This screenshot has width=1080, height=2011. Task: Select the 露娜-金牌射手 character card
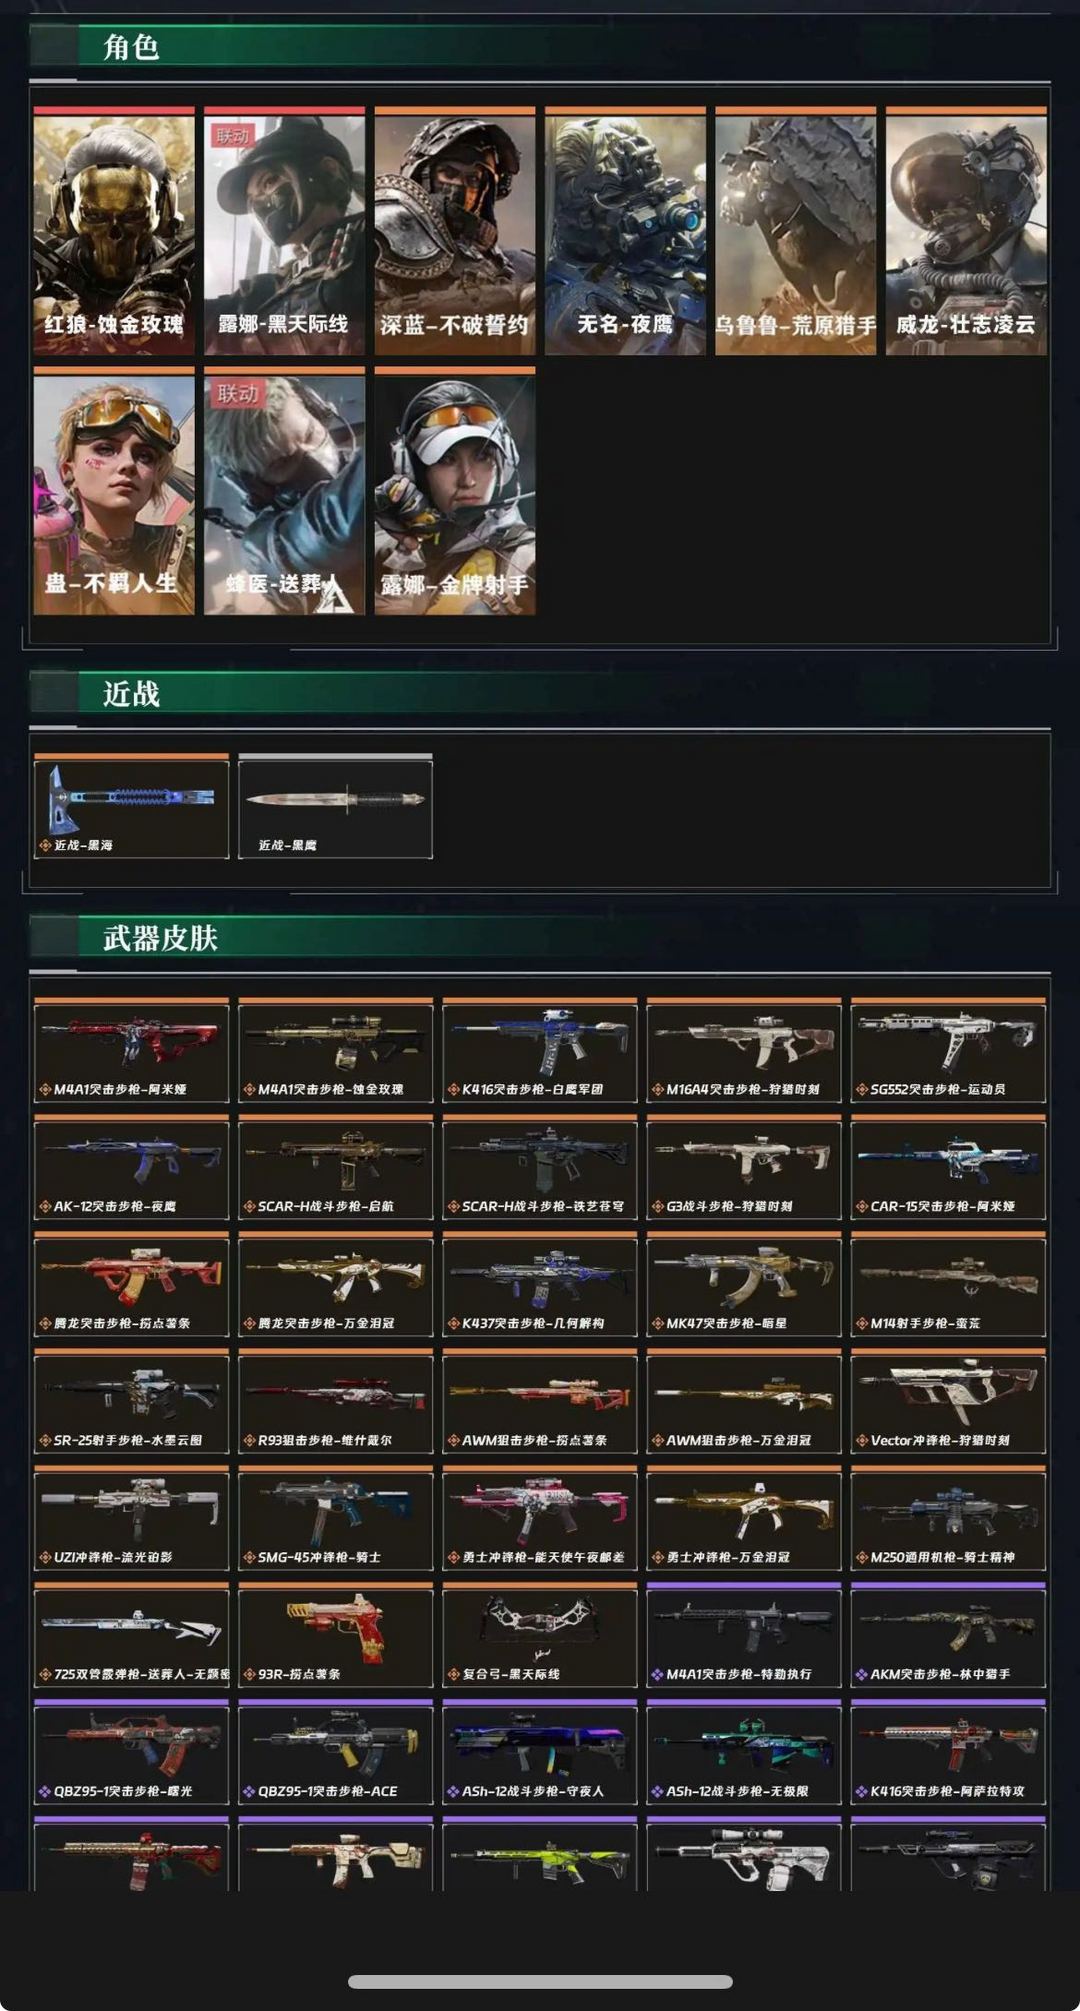click(x=455, y=491)
